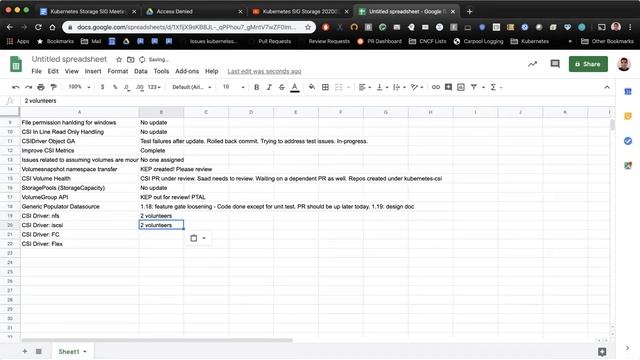Open the File menu
640x360 pixels.
tap(36, 71)
